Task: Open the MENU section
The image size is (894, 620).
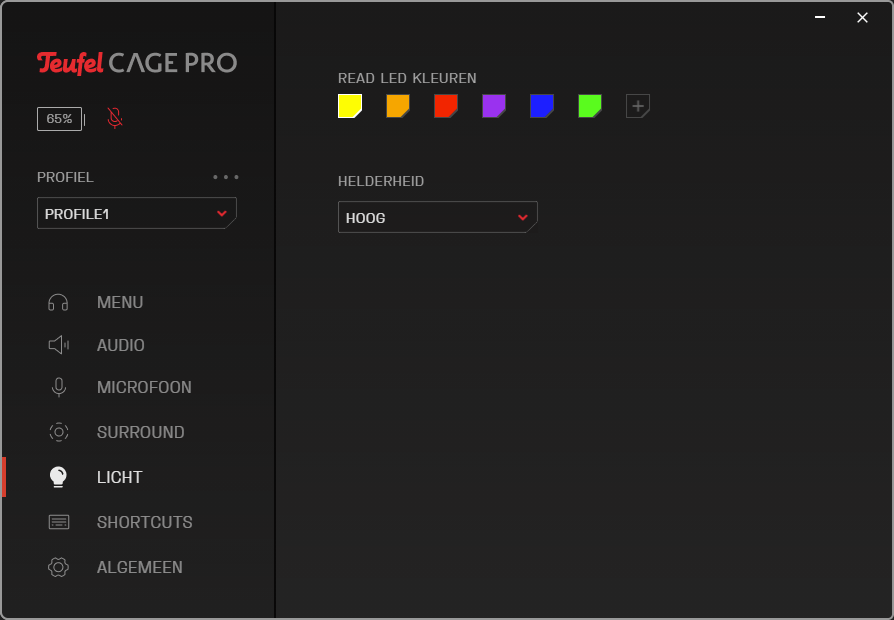Action: [120, 302]
